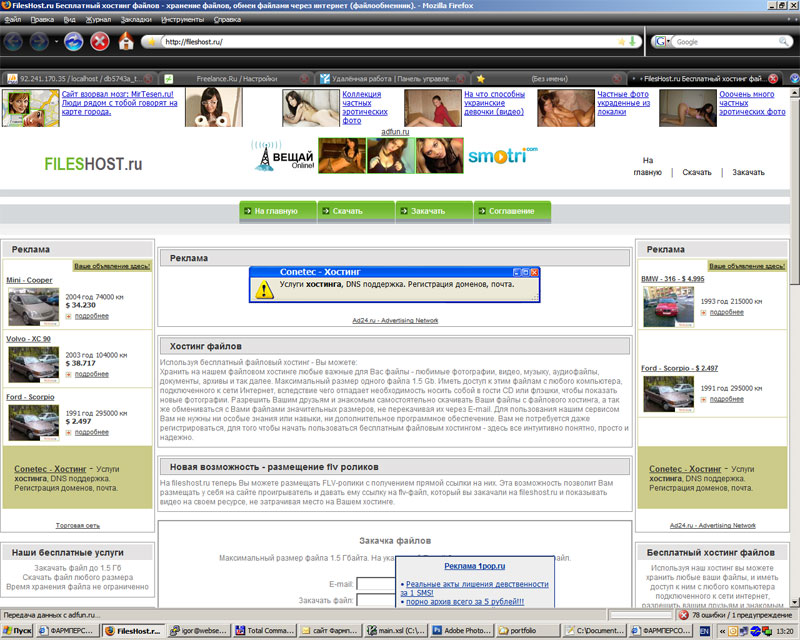Click the Коллекция частных эротических фото link
Screen dimensions: 800x640
click(364, 107)
